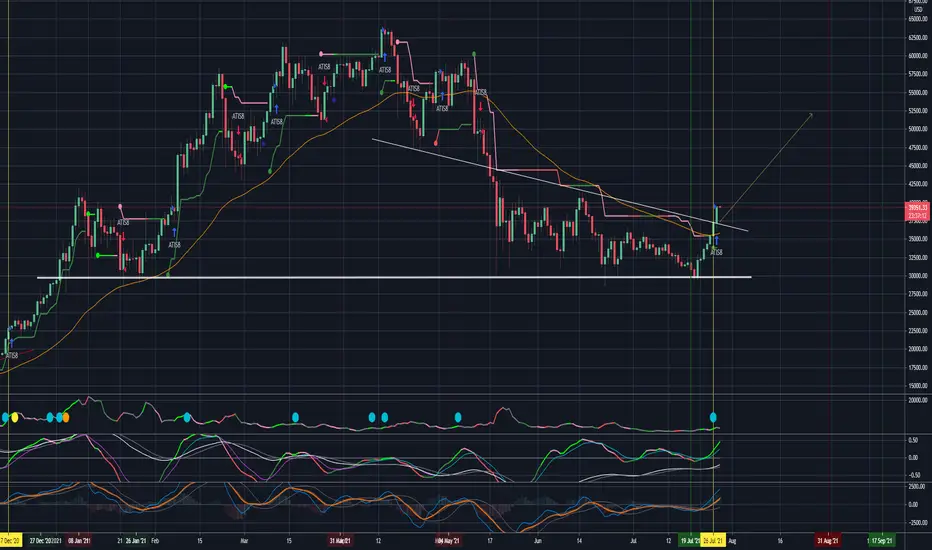Click the cyan signal dot under 26 Jul
Image resolution: width=932 pixels, height=550 pixels.
pyautogui.click(x=713, y=417)
